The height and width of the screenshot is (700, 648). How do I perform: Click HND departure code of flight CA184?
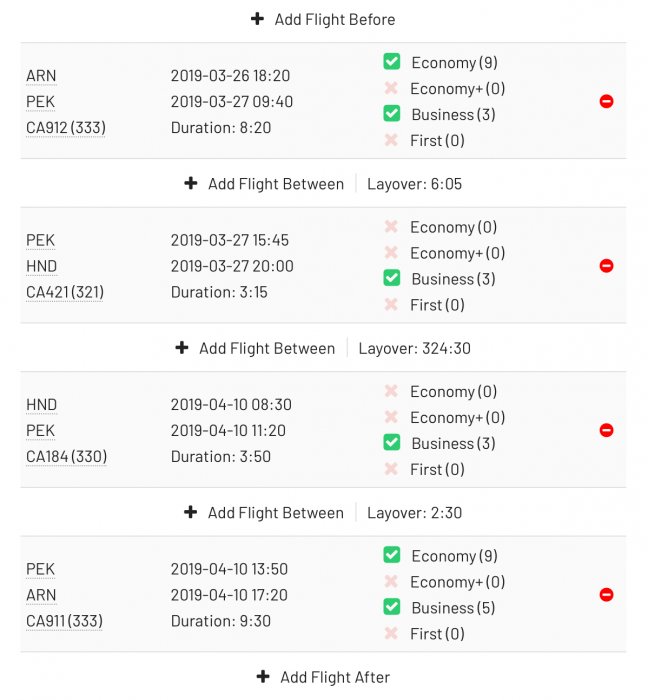click(x=42, y=405)
